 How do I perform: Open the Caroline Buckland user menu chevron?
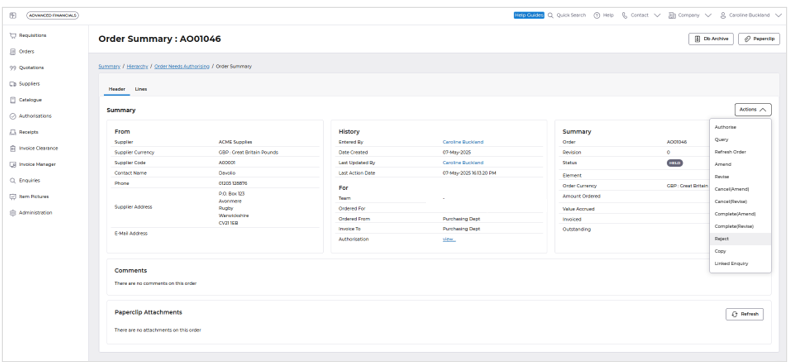click(x=778, y=15)
